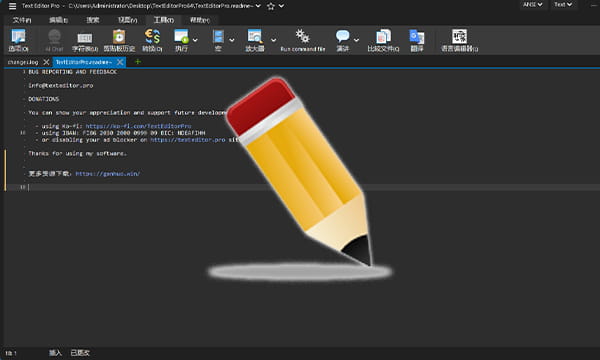Select the TextEditorPro.readme tab
Screen dimensions: 600x360
pyautogui.click(x=84, y=62)
